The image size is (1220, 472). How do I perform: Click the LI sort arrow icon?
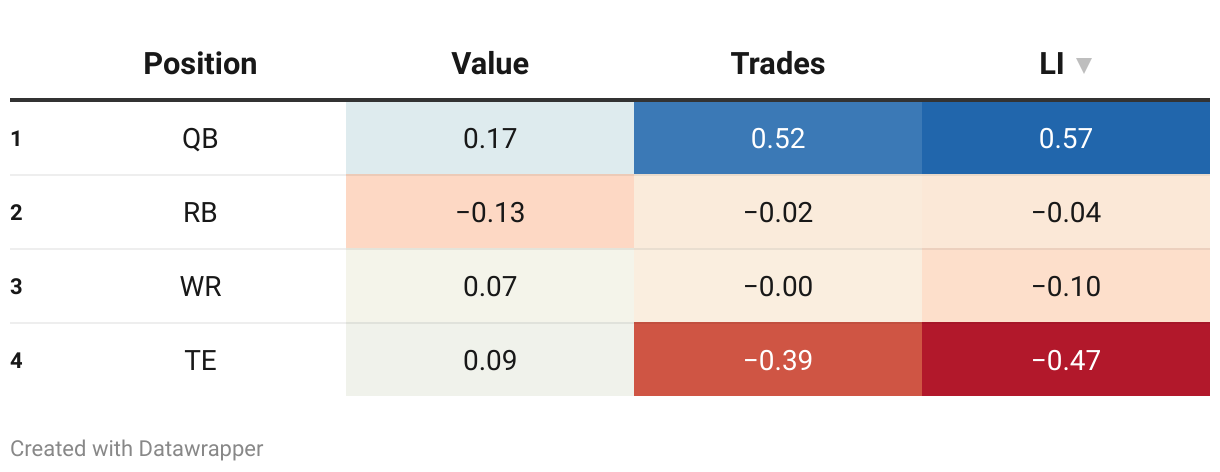[1083, 65]
